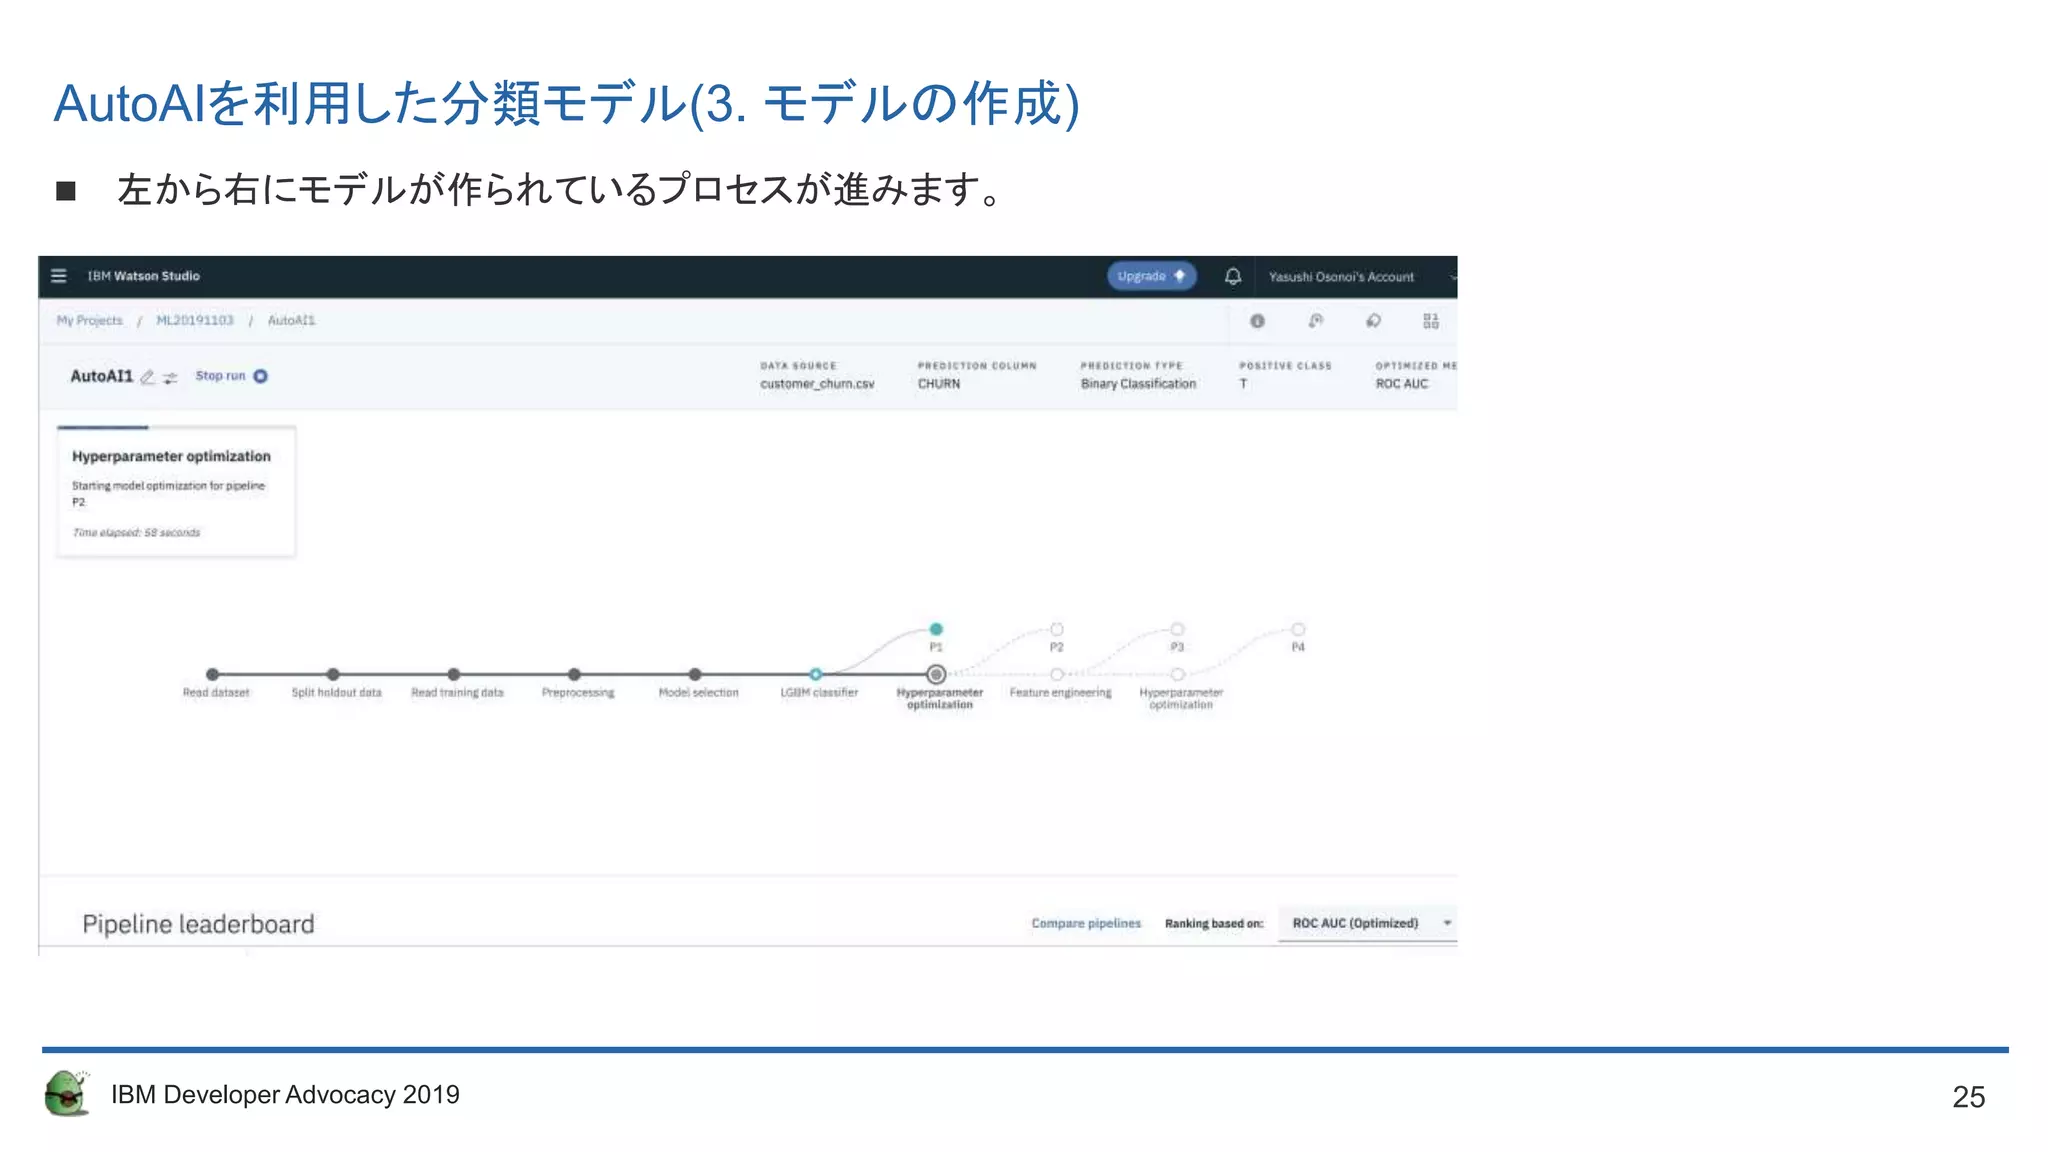
Task: Click the AutoAI1 breadcrumb
Action: click(291, 321)
